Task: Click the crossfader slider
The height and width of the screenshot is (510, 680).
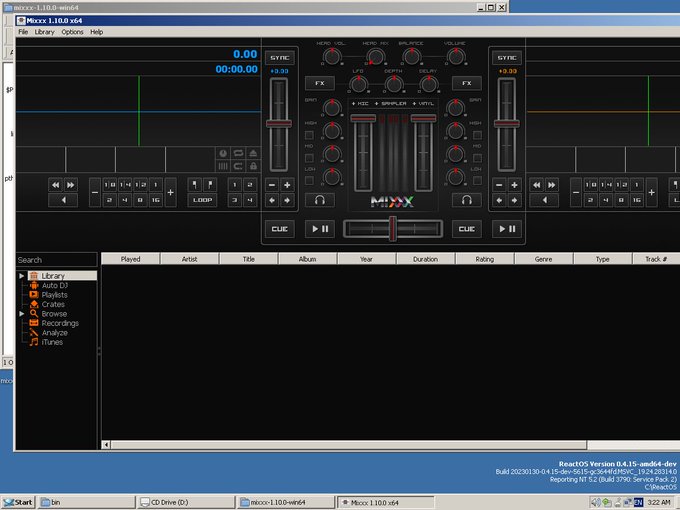Action: (393, 229)
